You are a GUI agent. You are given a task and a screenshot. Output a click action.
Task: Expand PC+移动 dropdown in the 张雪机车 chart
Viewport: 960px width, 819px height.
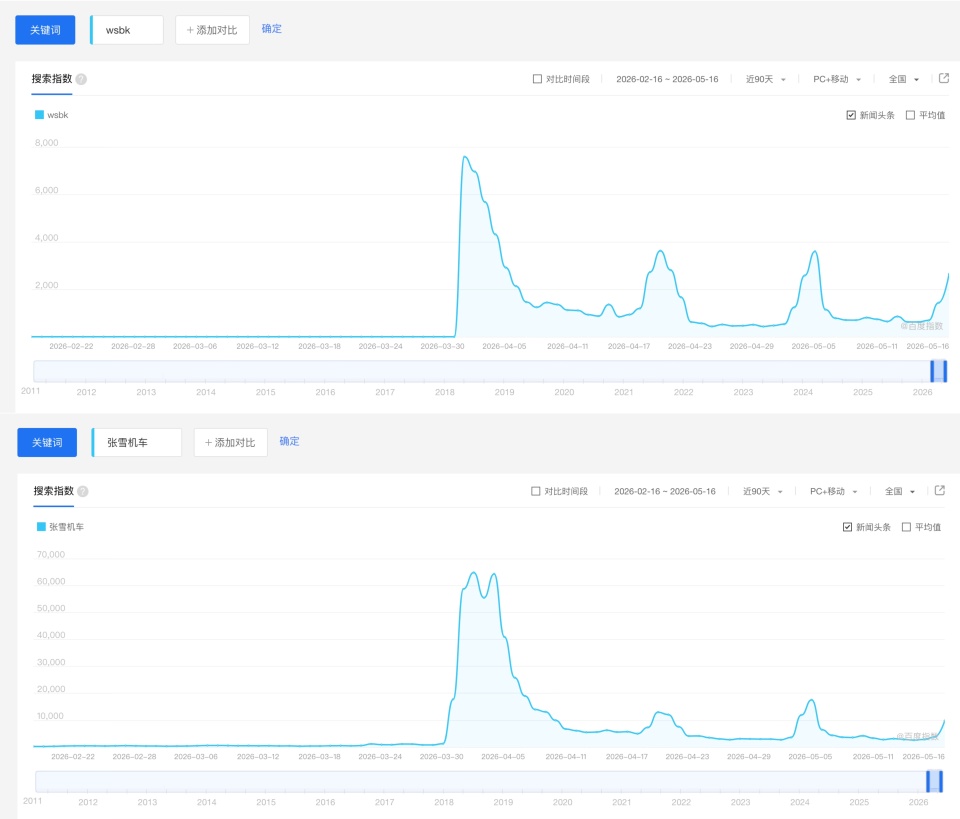[833, 491]
